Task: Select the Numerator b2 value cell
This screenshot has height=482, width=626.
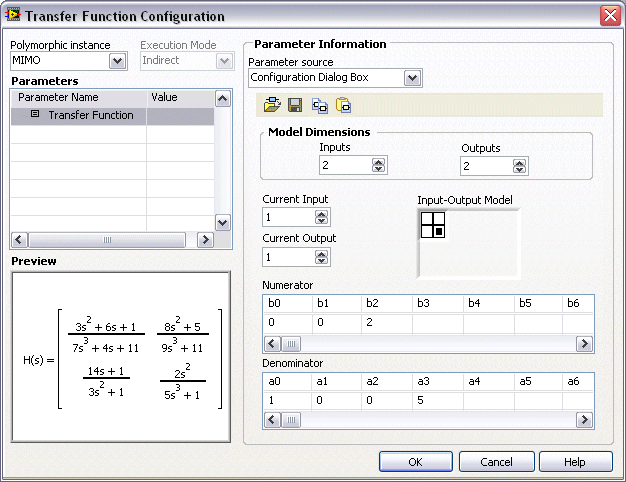Action: click(386, 322)
